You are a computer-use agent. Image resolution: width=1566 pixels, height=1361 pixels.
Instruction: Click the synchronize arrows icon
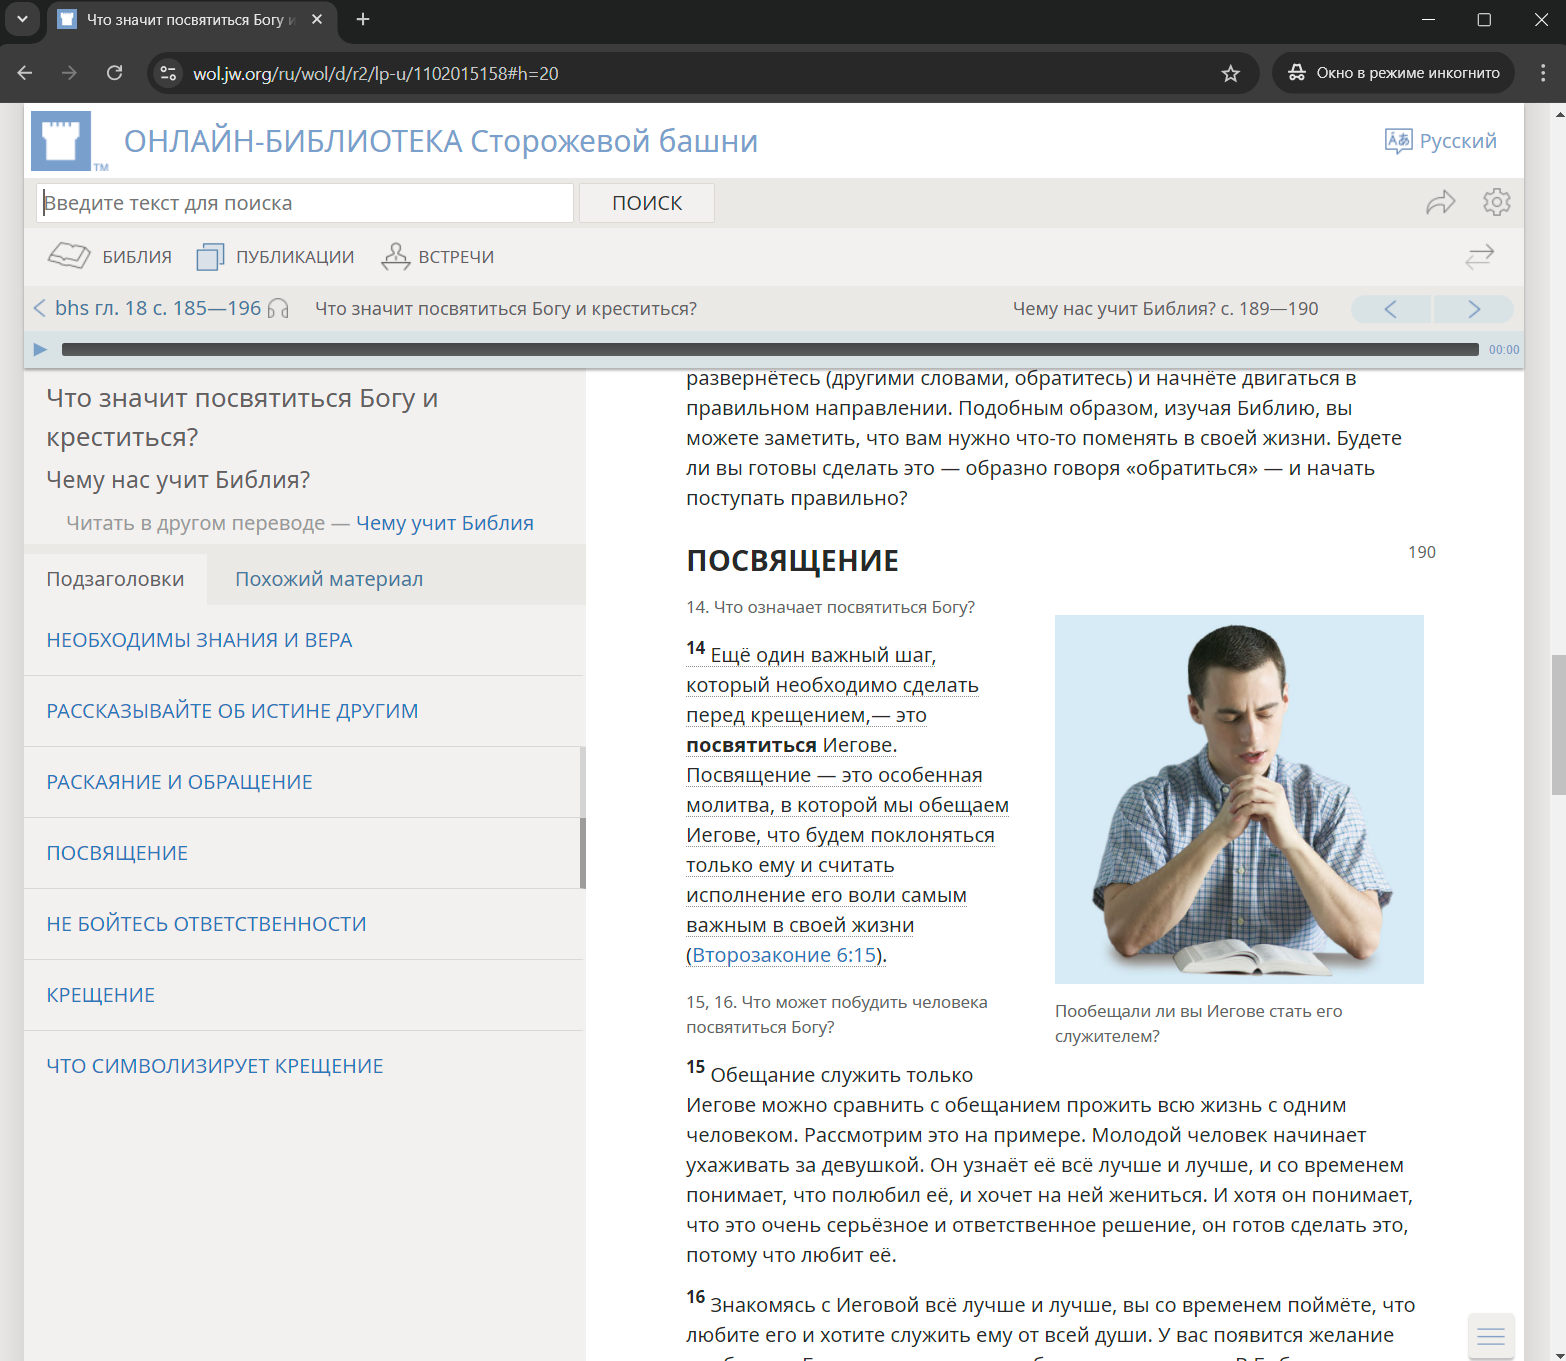[x=1479, y=257]
